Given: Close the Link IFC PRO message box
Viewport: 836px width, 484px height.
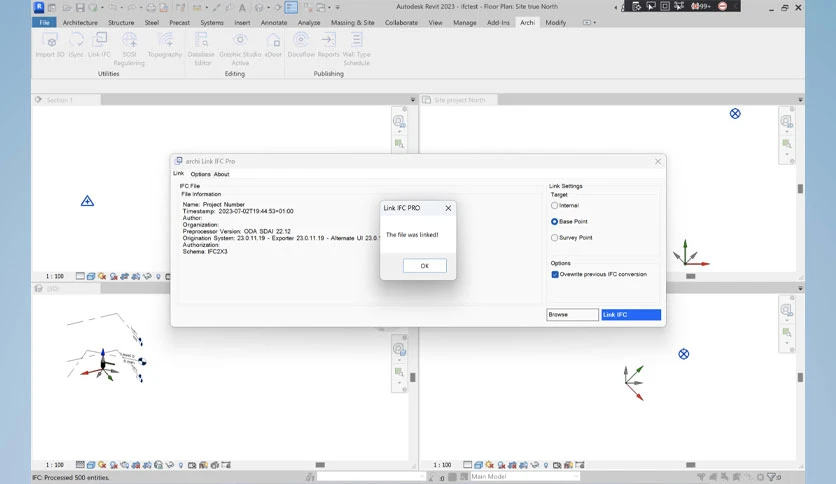Looking at the screenshot, I should pyautogui.click(x=448, y=208).
